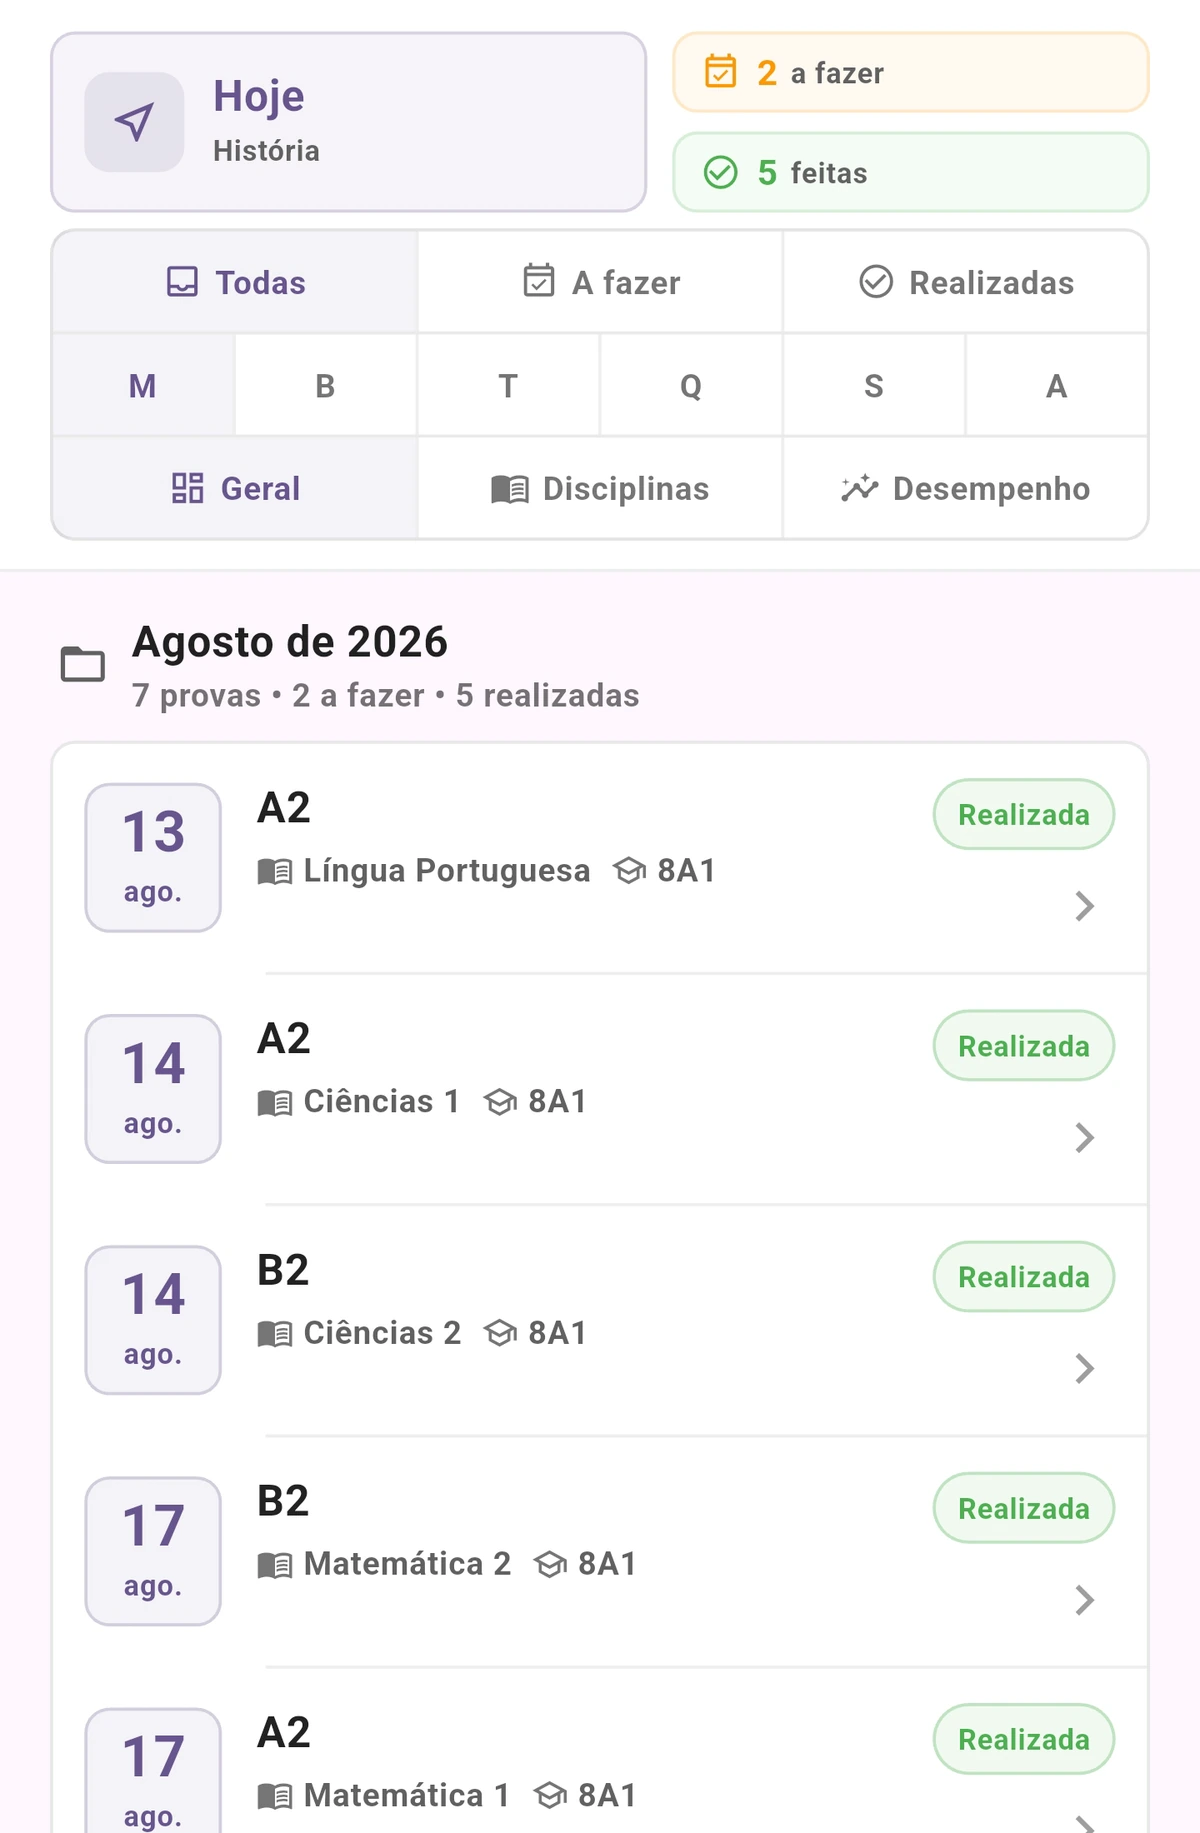Open the Hoje História card

[349, 122]
